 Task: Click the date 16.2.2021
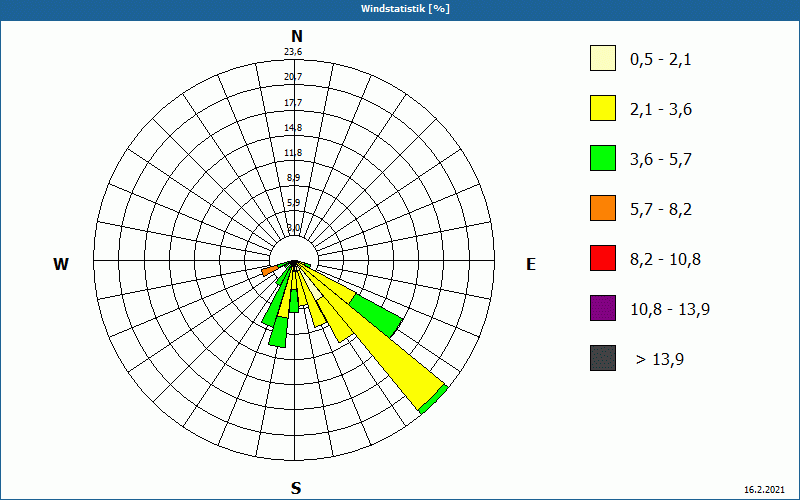[x=764, y=490]
